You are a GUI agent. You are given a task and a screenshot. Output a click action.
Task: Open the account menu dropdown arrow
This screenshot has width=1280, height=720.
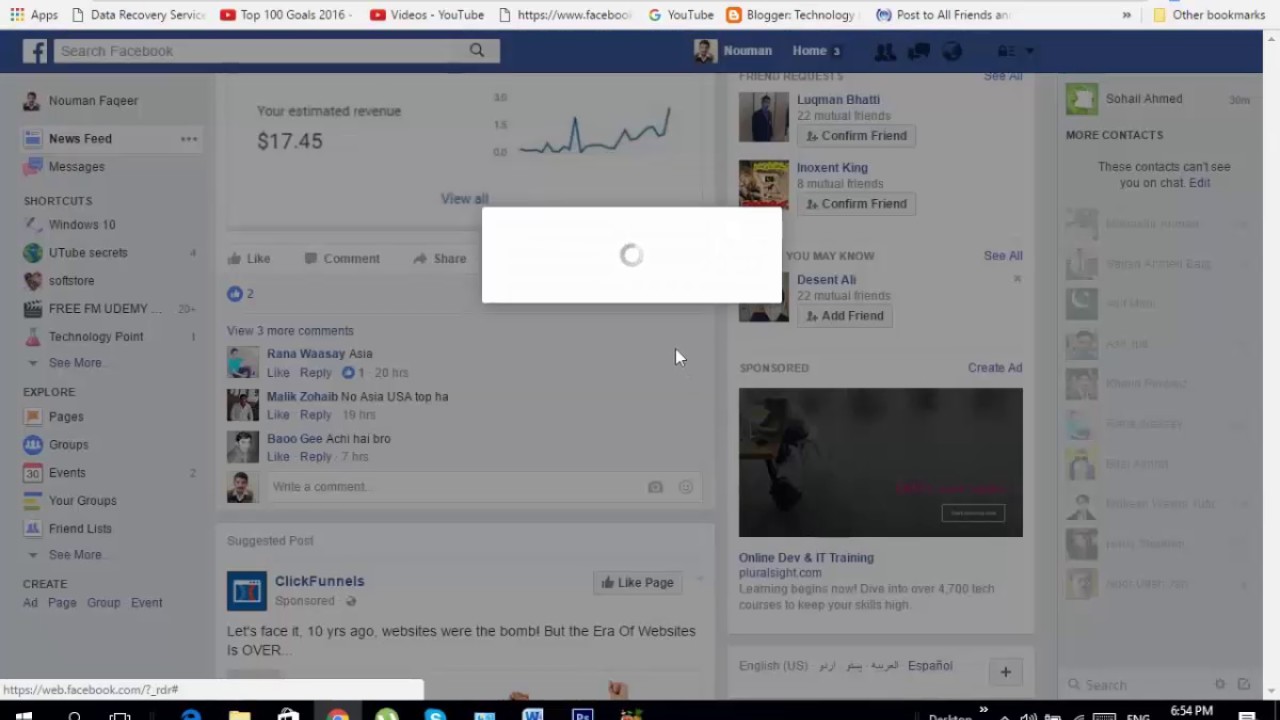tap(1029, 51)
